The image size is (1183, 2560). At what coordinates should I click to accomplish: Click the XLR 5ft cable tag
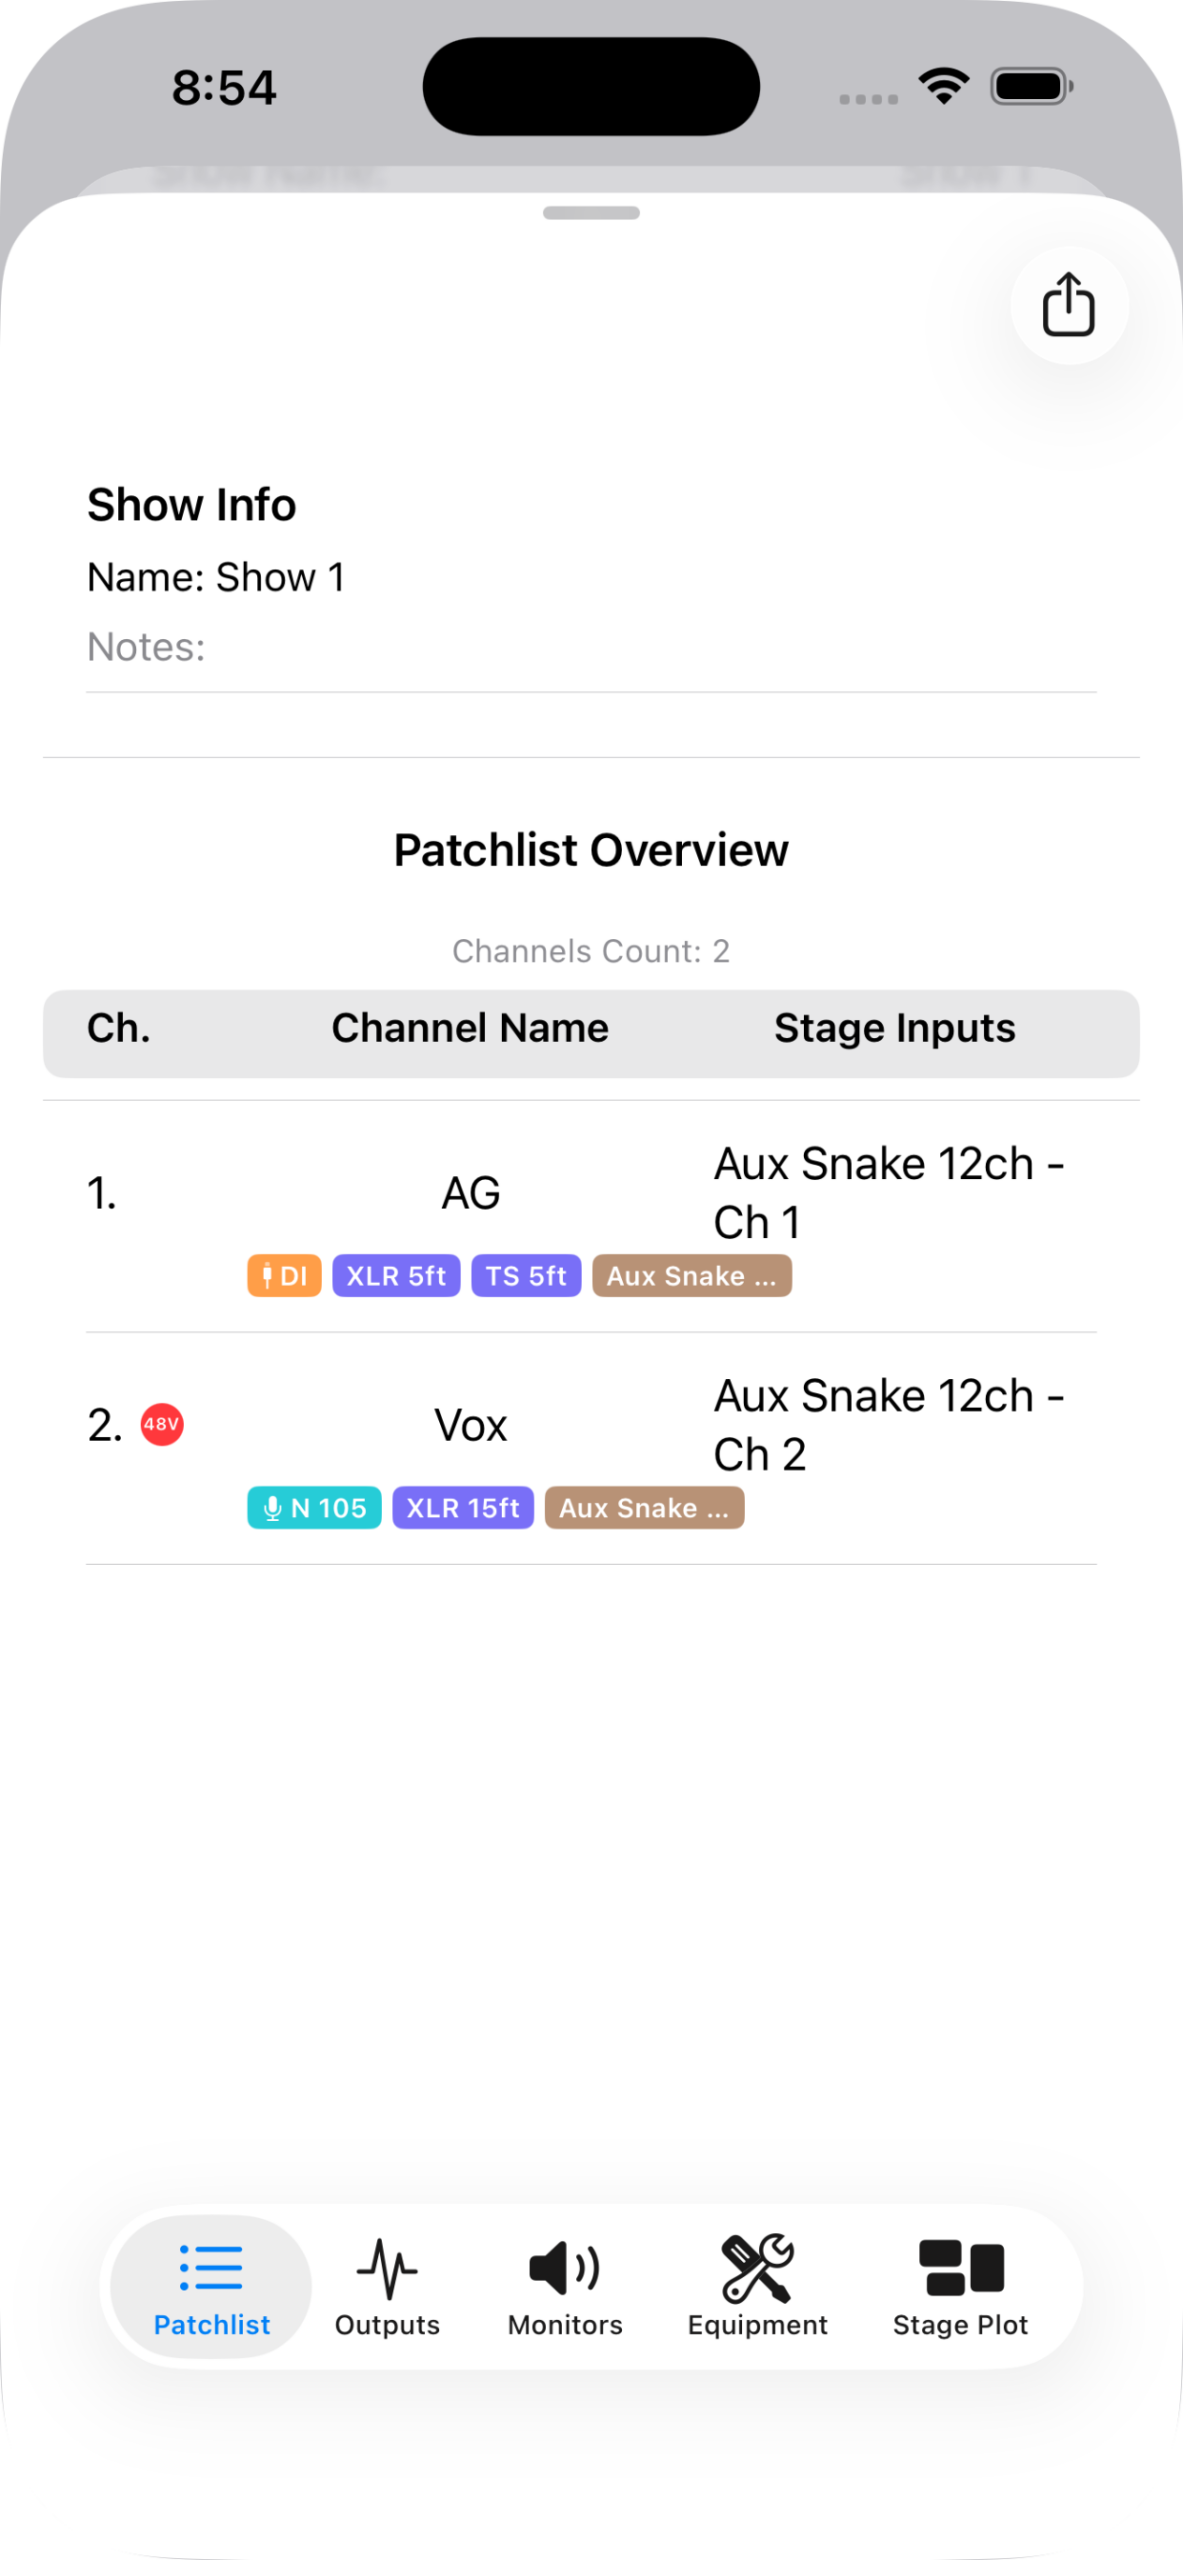tap(396, 1275)
